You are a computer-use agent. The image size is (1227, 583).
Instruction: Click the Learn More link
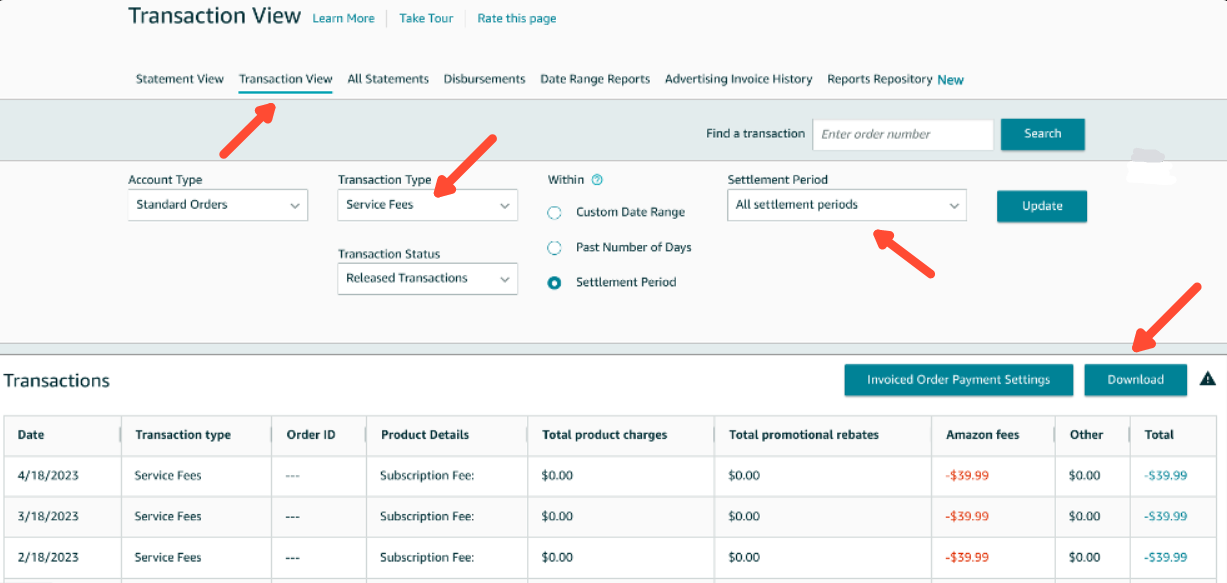pos(343,18)
